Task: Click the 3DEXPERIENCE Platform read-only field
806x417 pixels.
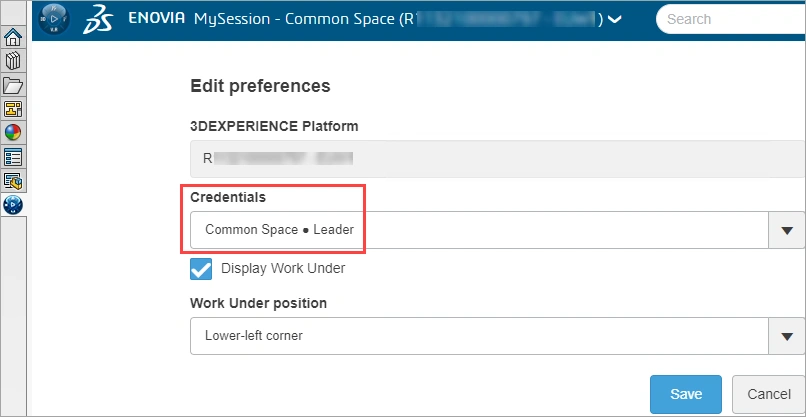Action: [497, 158]
